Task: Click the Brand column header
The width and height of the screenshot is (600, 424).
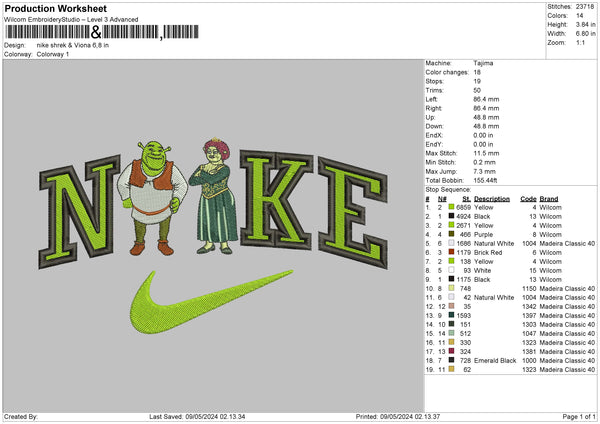Action: 549,199
